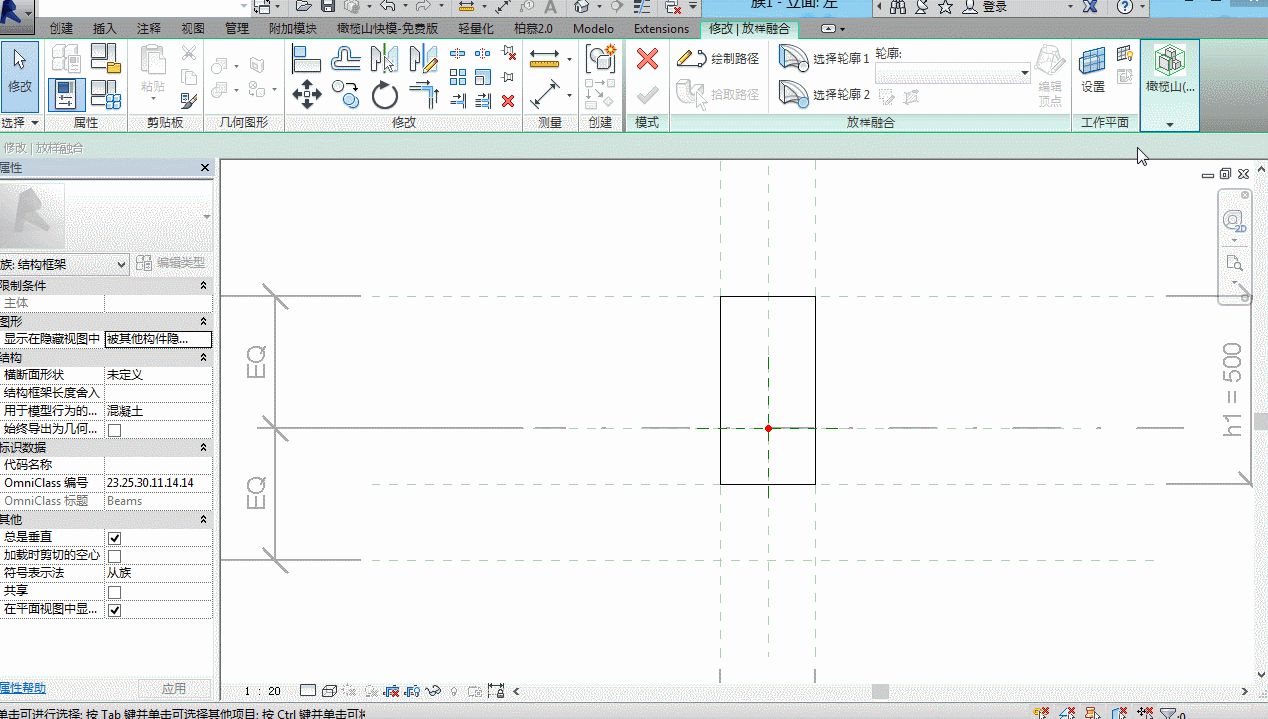
Task: Enable the 共享 checkbox
Action: (115, 592)
